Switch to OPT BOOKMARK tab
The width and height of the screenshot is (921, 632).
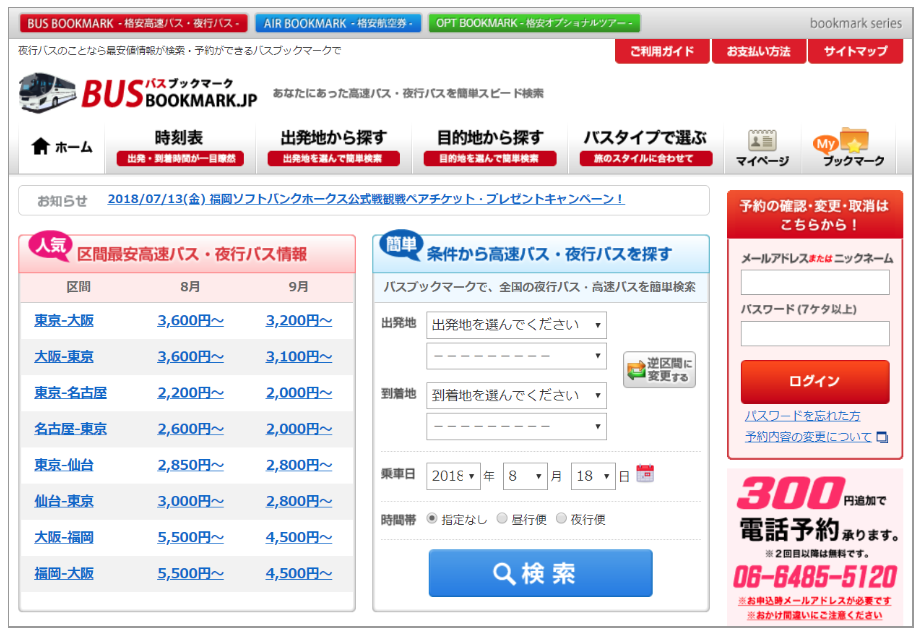pos(534,23)
